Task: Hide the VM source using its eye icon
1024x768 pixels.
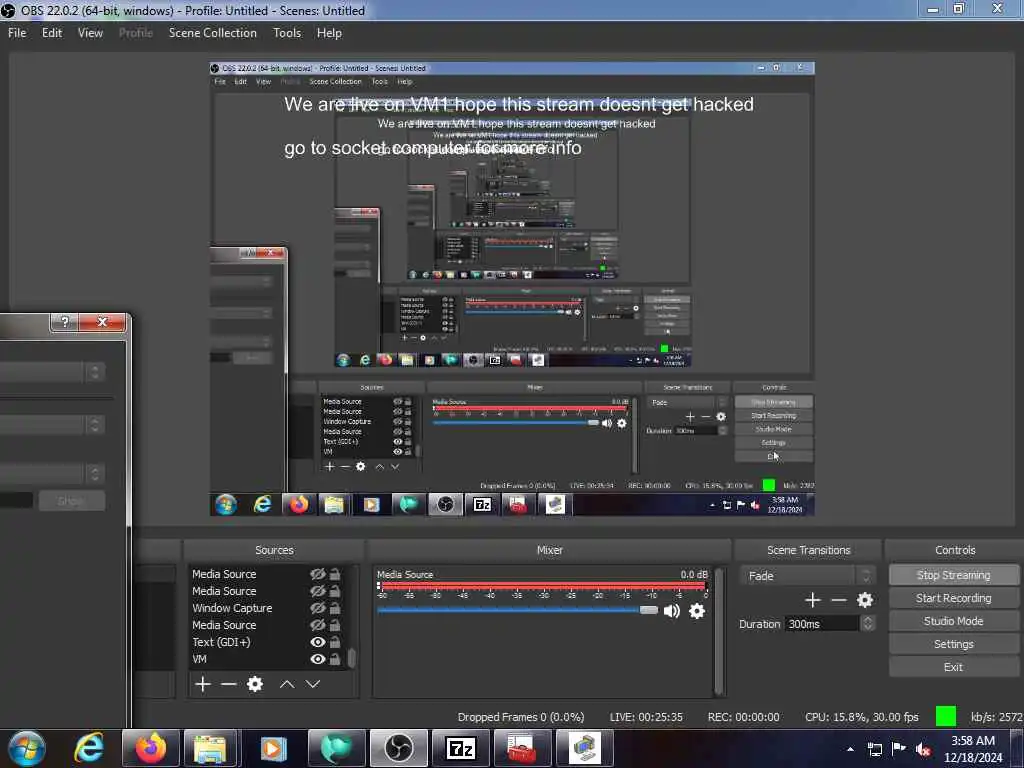Action: click(317, 659)
